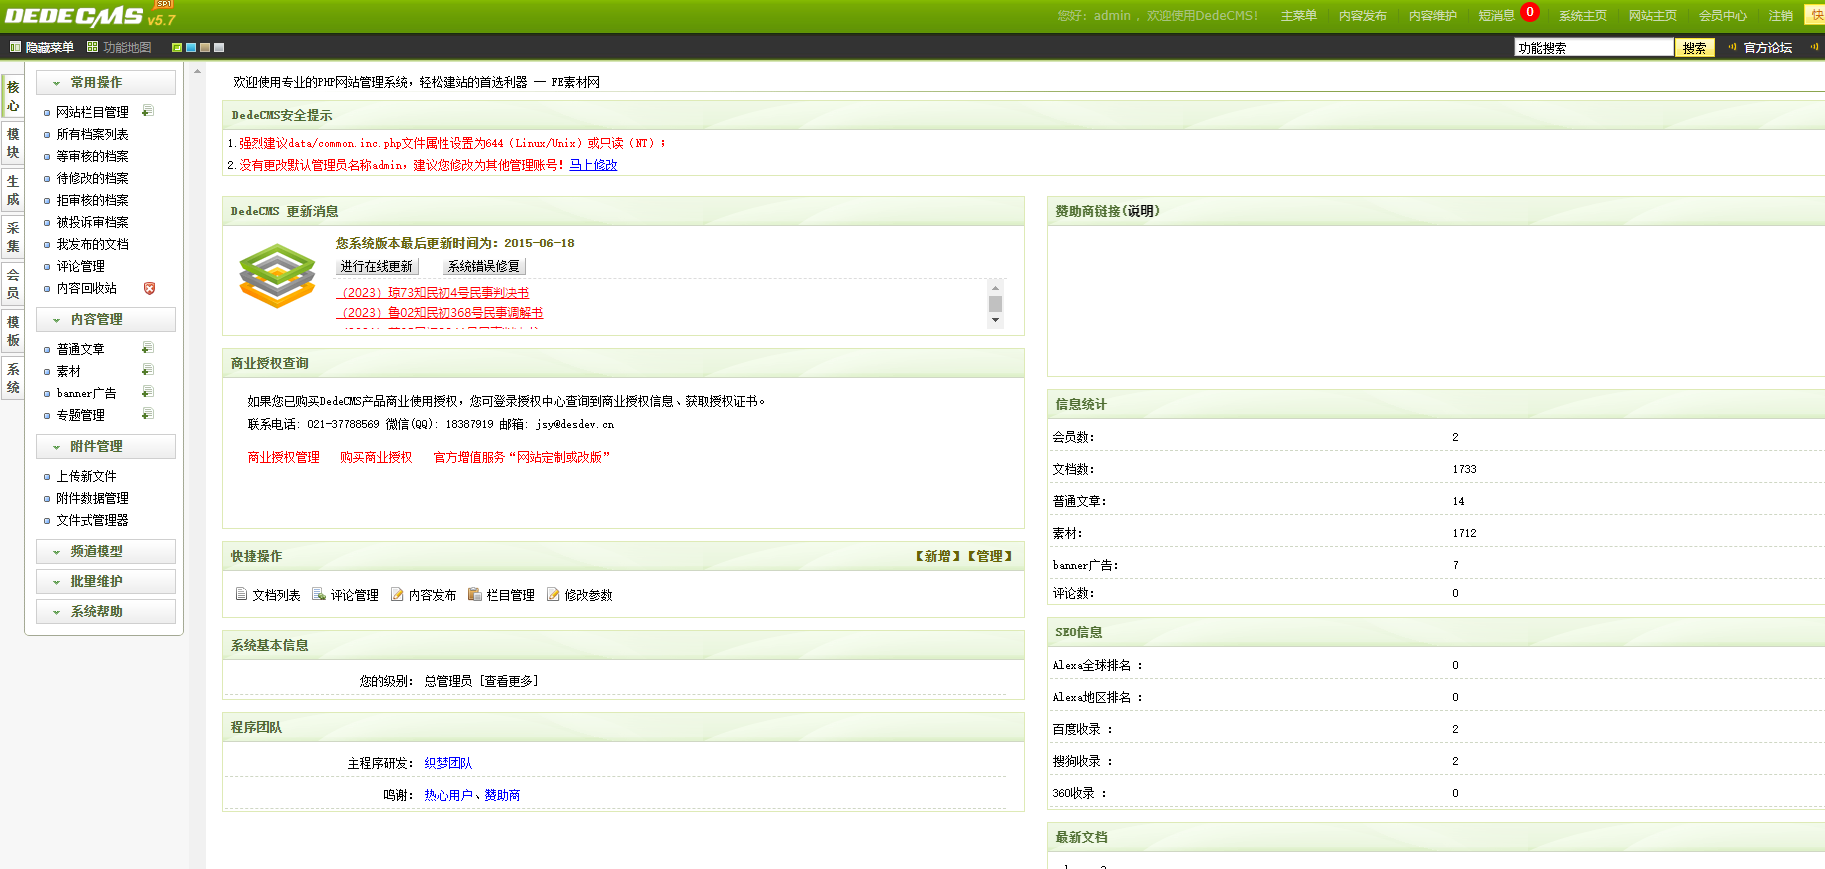
Task: Click the add icon beside 网站栏目管理
Action: [x=147, y=111]
